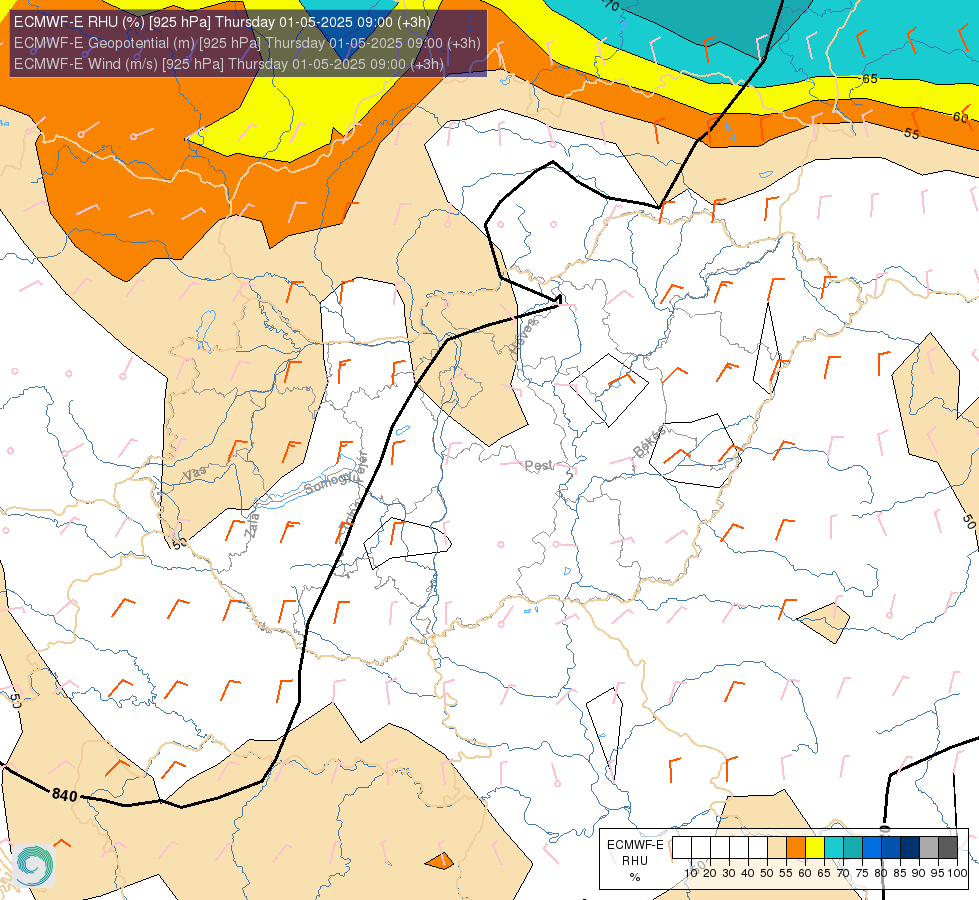Click the navy 85–90% legend swatch
Image resolution: width=979 pixels, height=900 pixels.
(910, 848)
